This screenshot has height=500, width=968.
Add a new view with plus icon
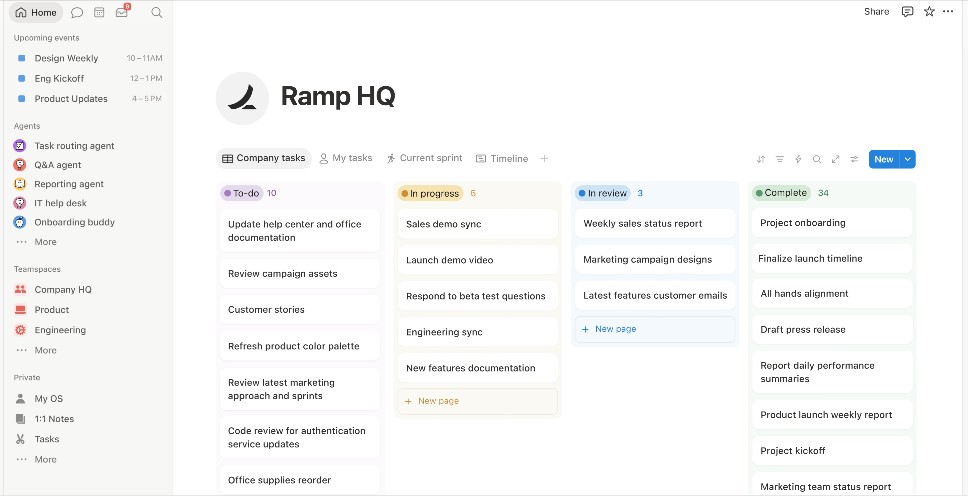tap(544, 159)
